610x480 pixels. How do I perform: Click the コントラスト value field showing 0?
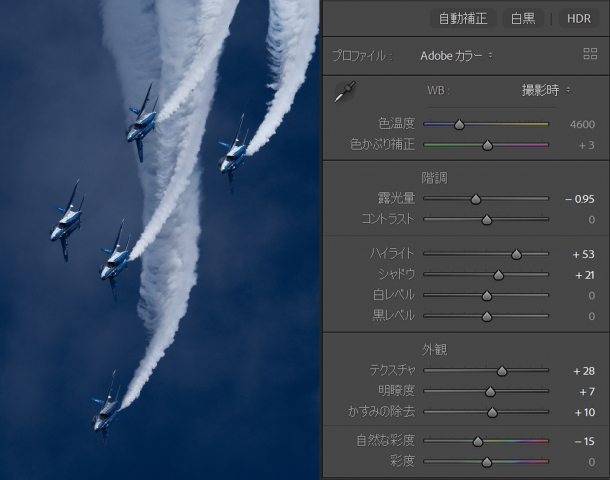[x=591, y=219]
